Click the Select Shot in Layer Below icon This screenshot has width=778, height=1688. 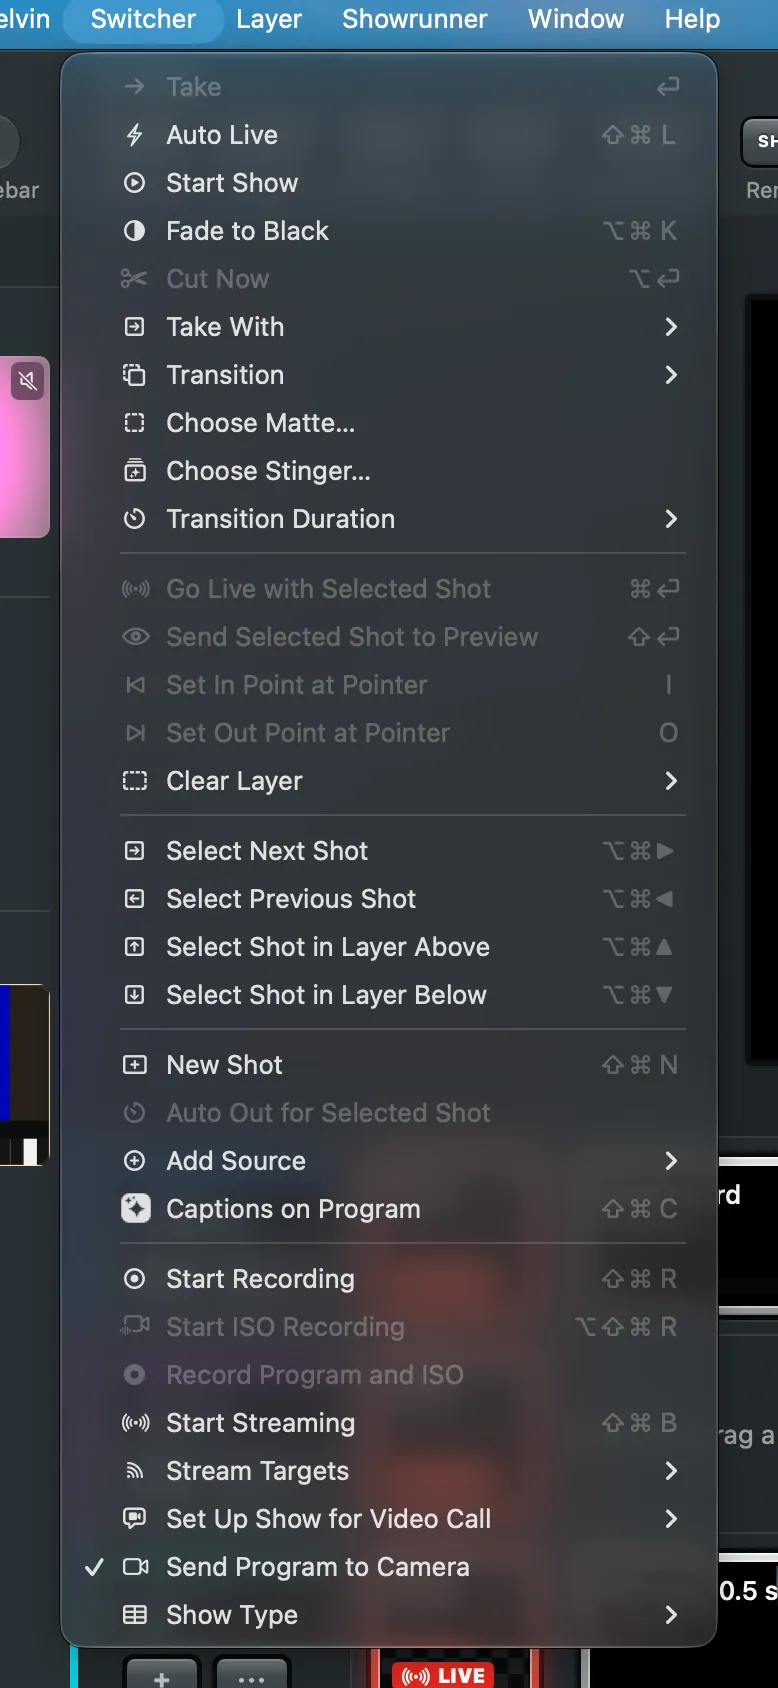[134, 995]
